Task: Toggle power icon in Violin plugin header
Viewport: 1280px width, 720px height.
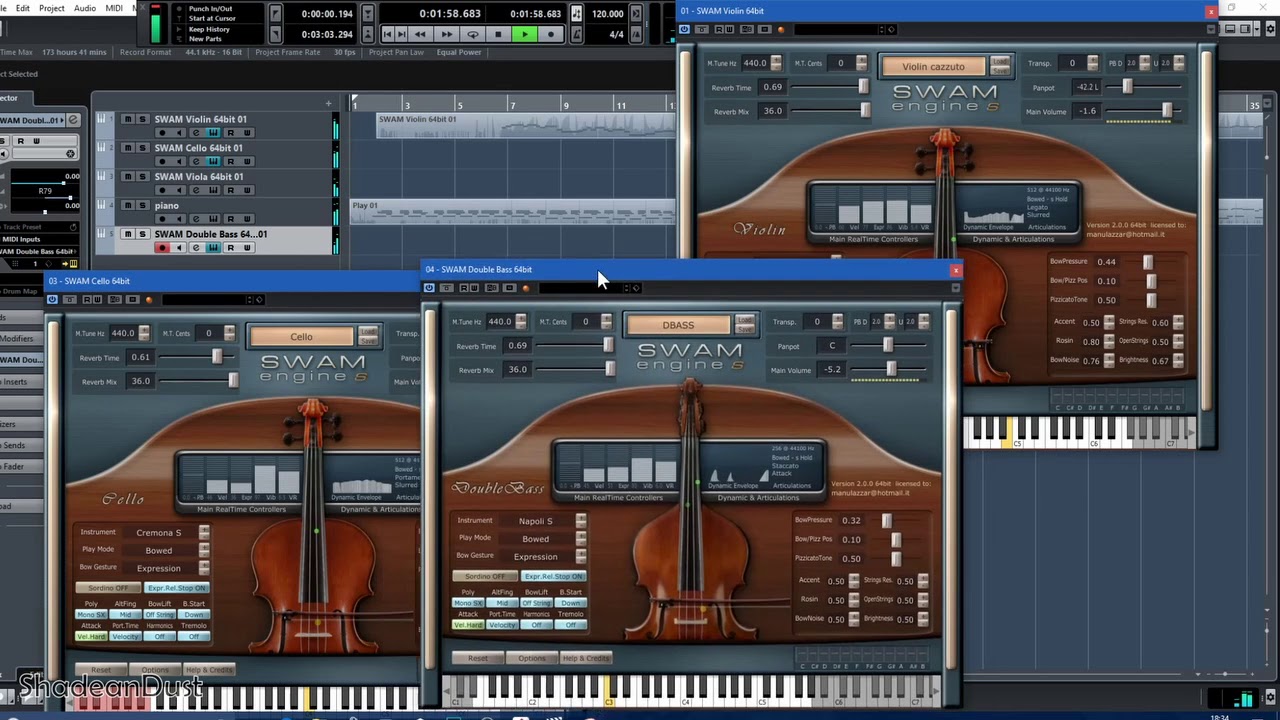Action: 684,29
